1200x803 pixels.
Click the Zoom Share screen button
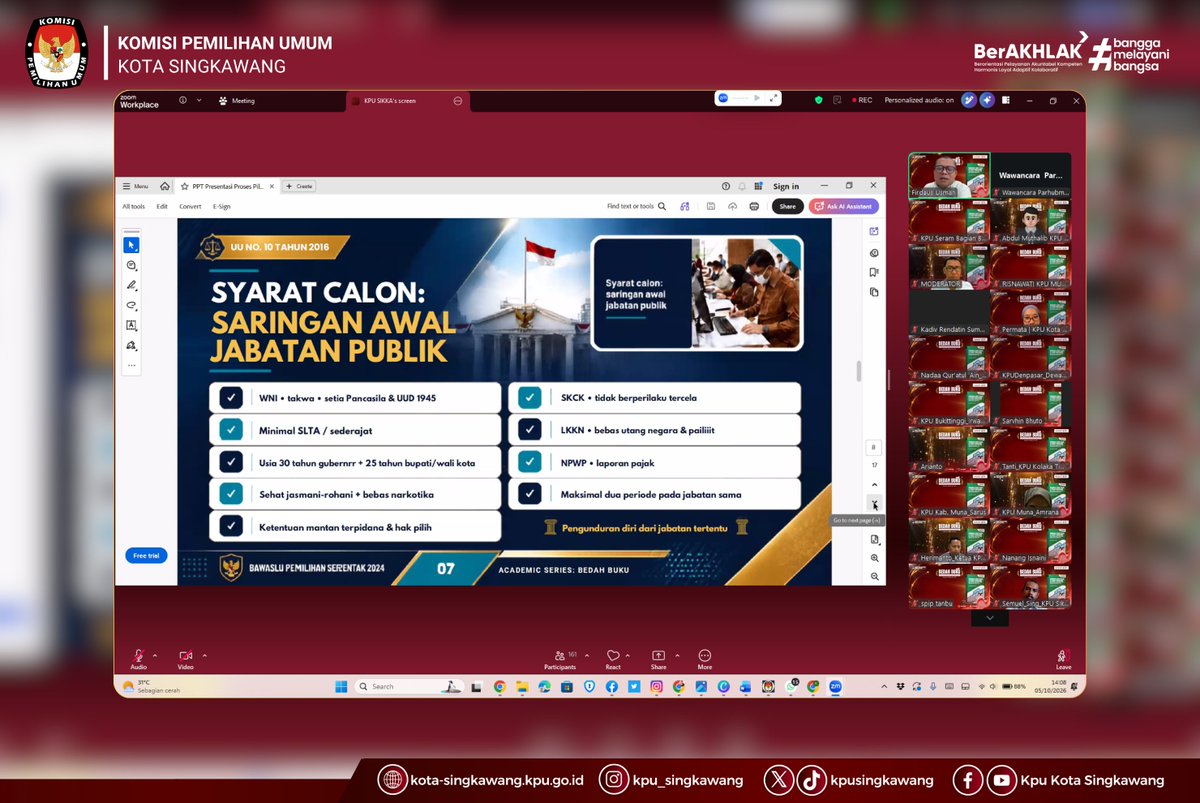click(658, 659)
